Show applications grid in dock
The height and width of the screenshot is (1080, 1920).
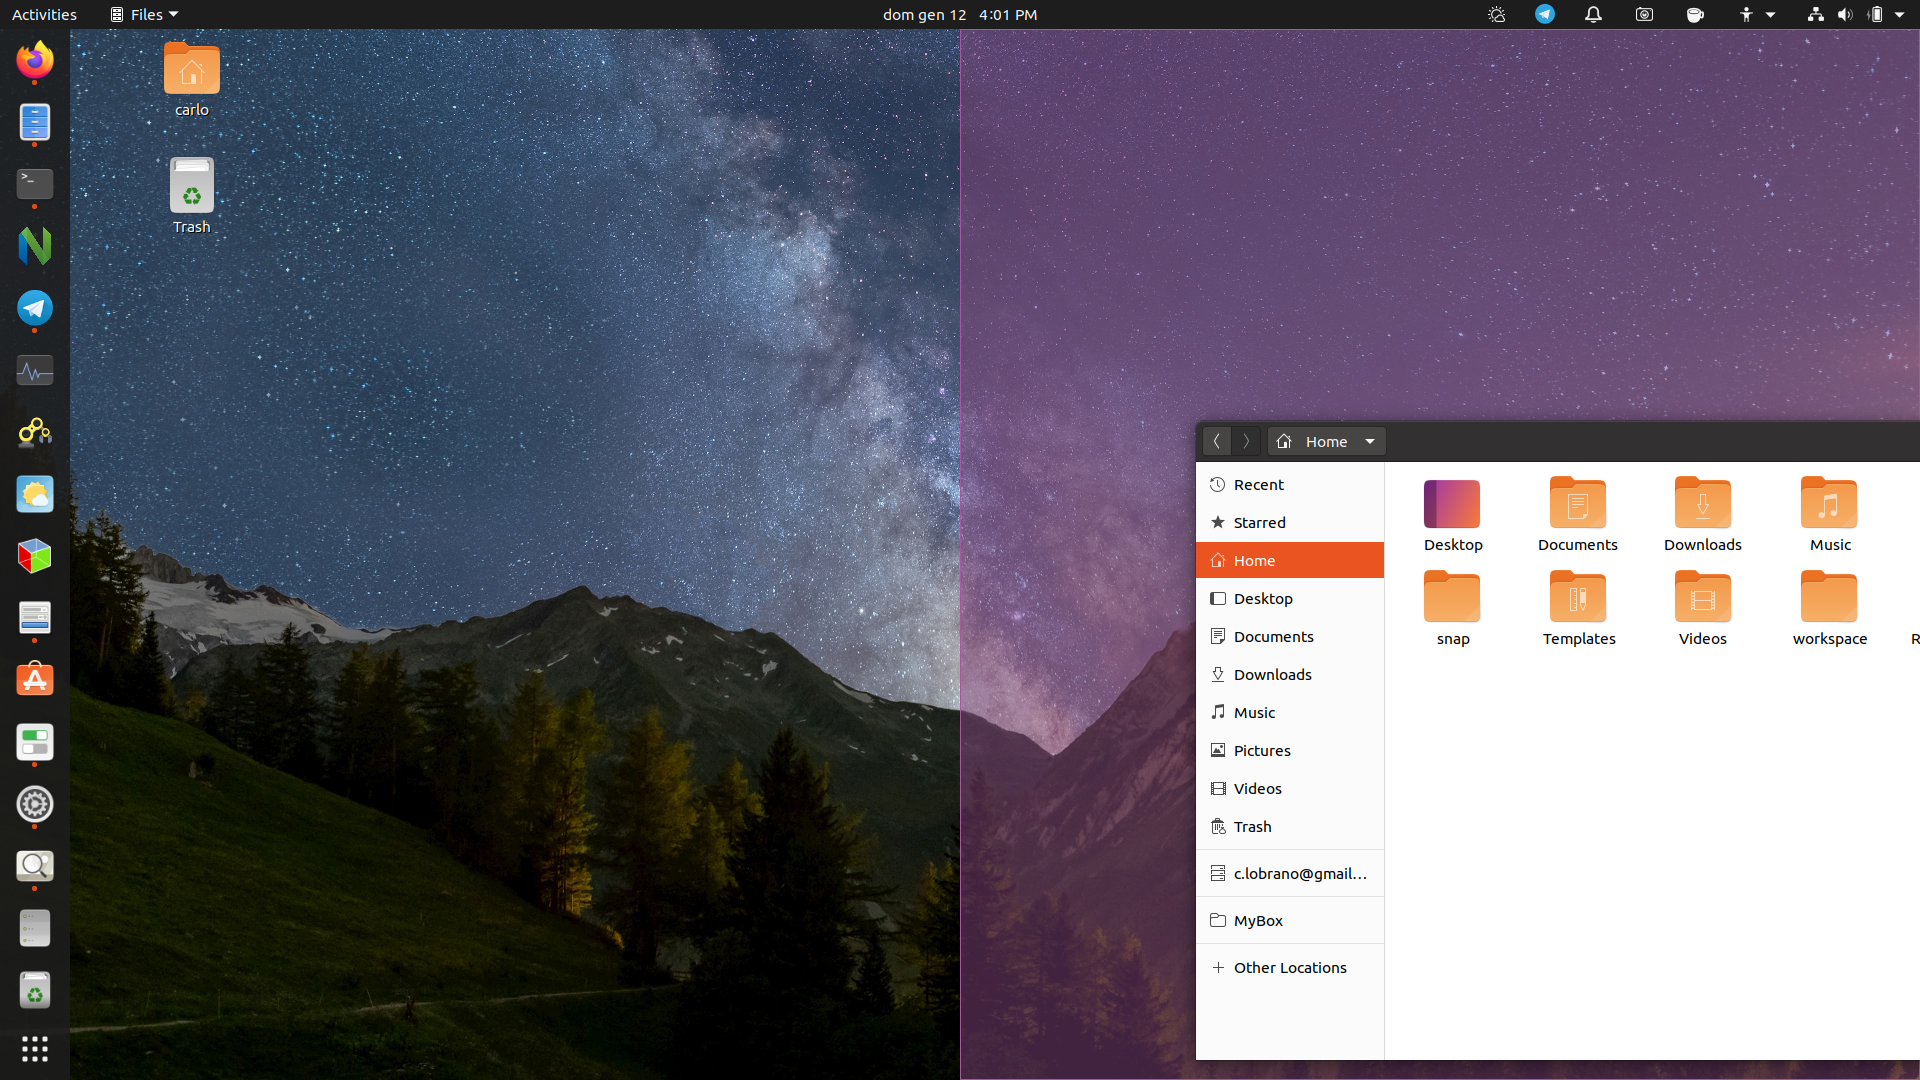(x=35, y=1048)
